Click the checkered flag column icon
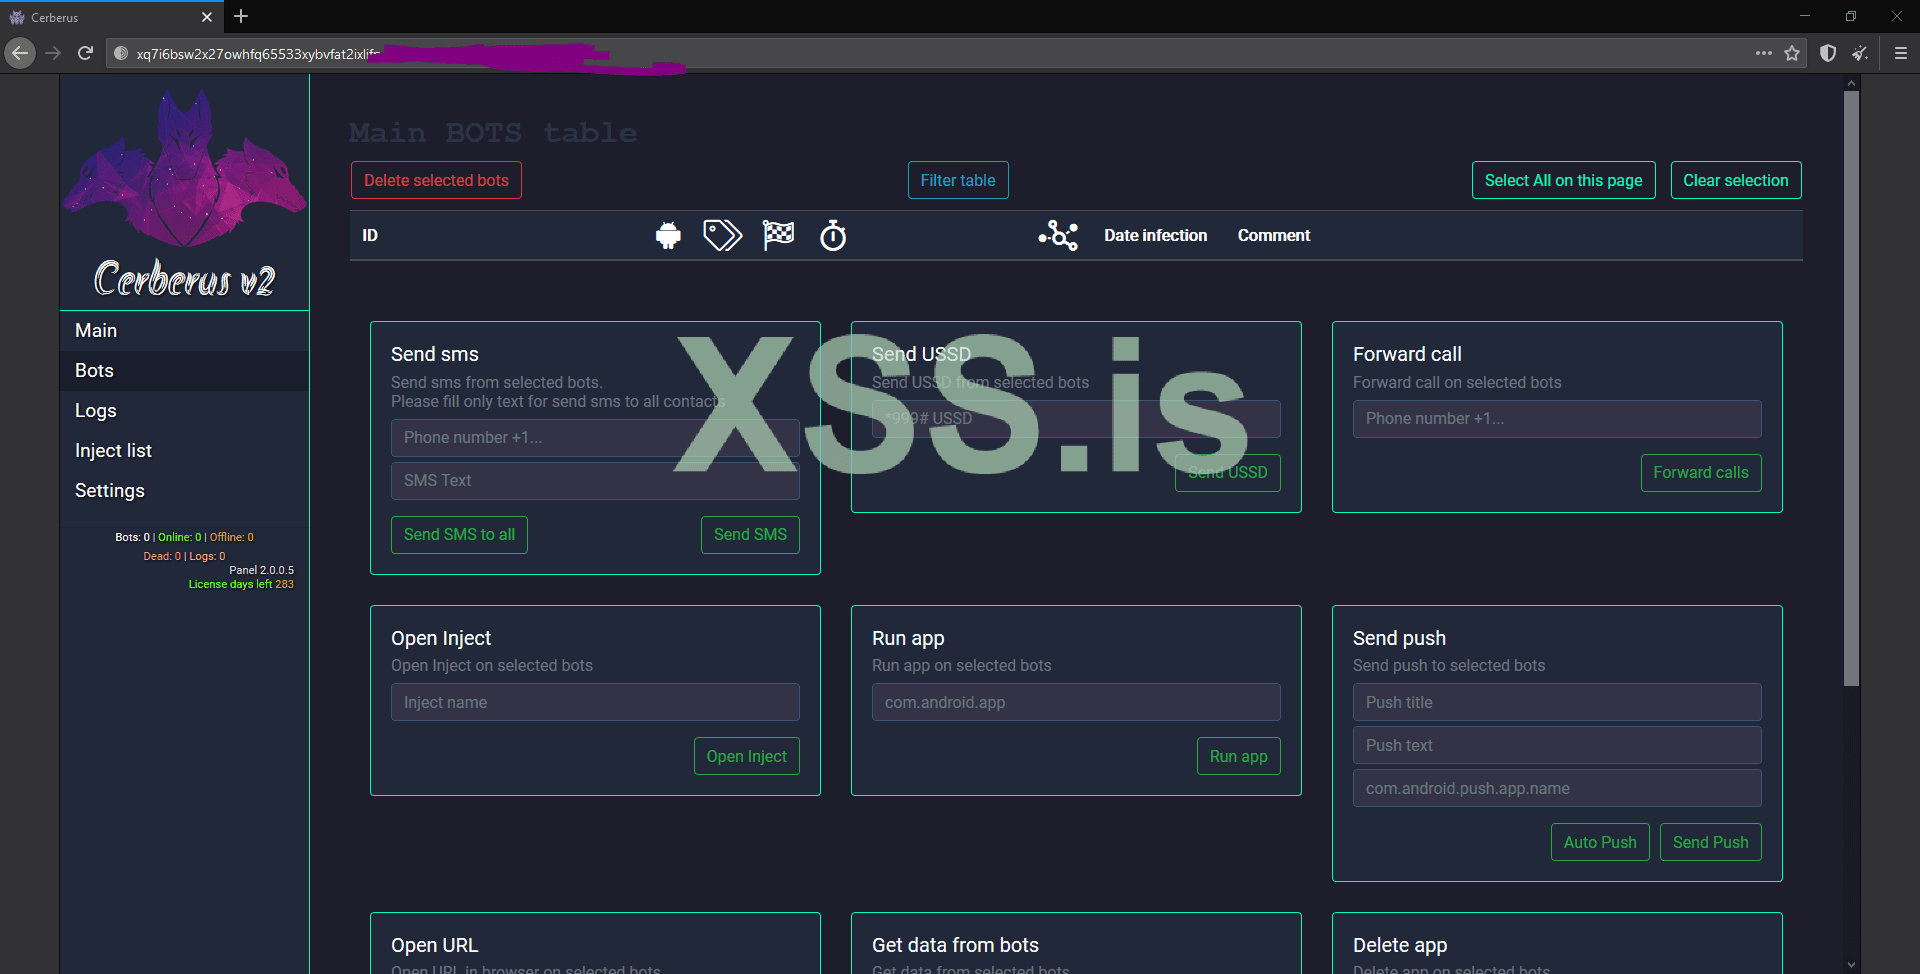1920x974 pixels. (x=778, y=235)
